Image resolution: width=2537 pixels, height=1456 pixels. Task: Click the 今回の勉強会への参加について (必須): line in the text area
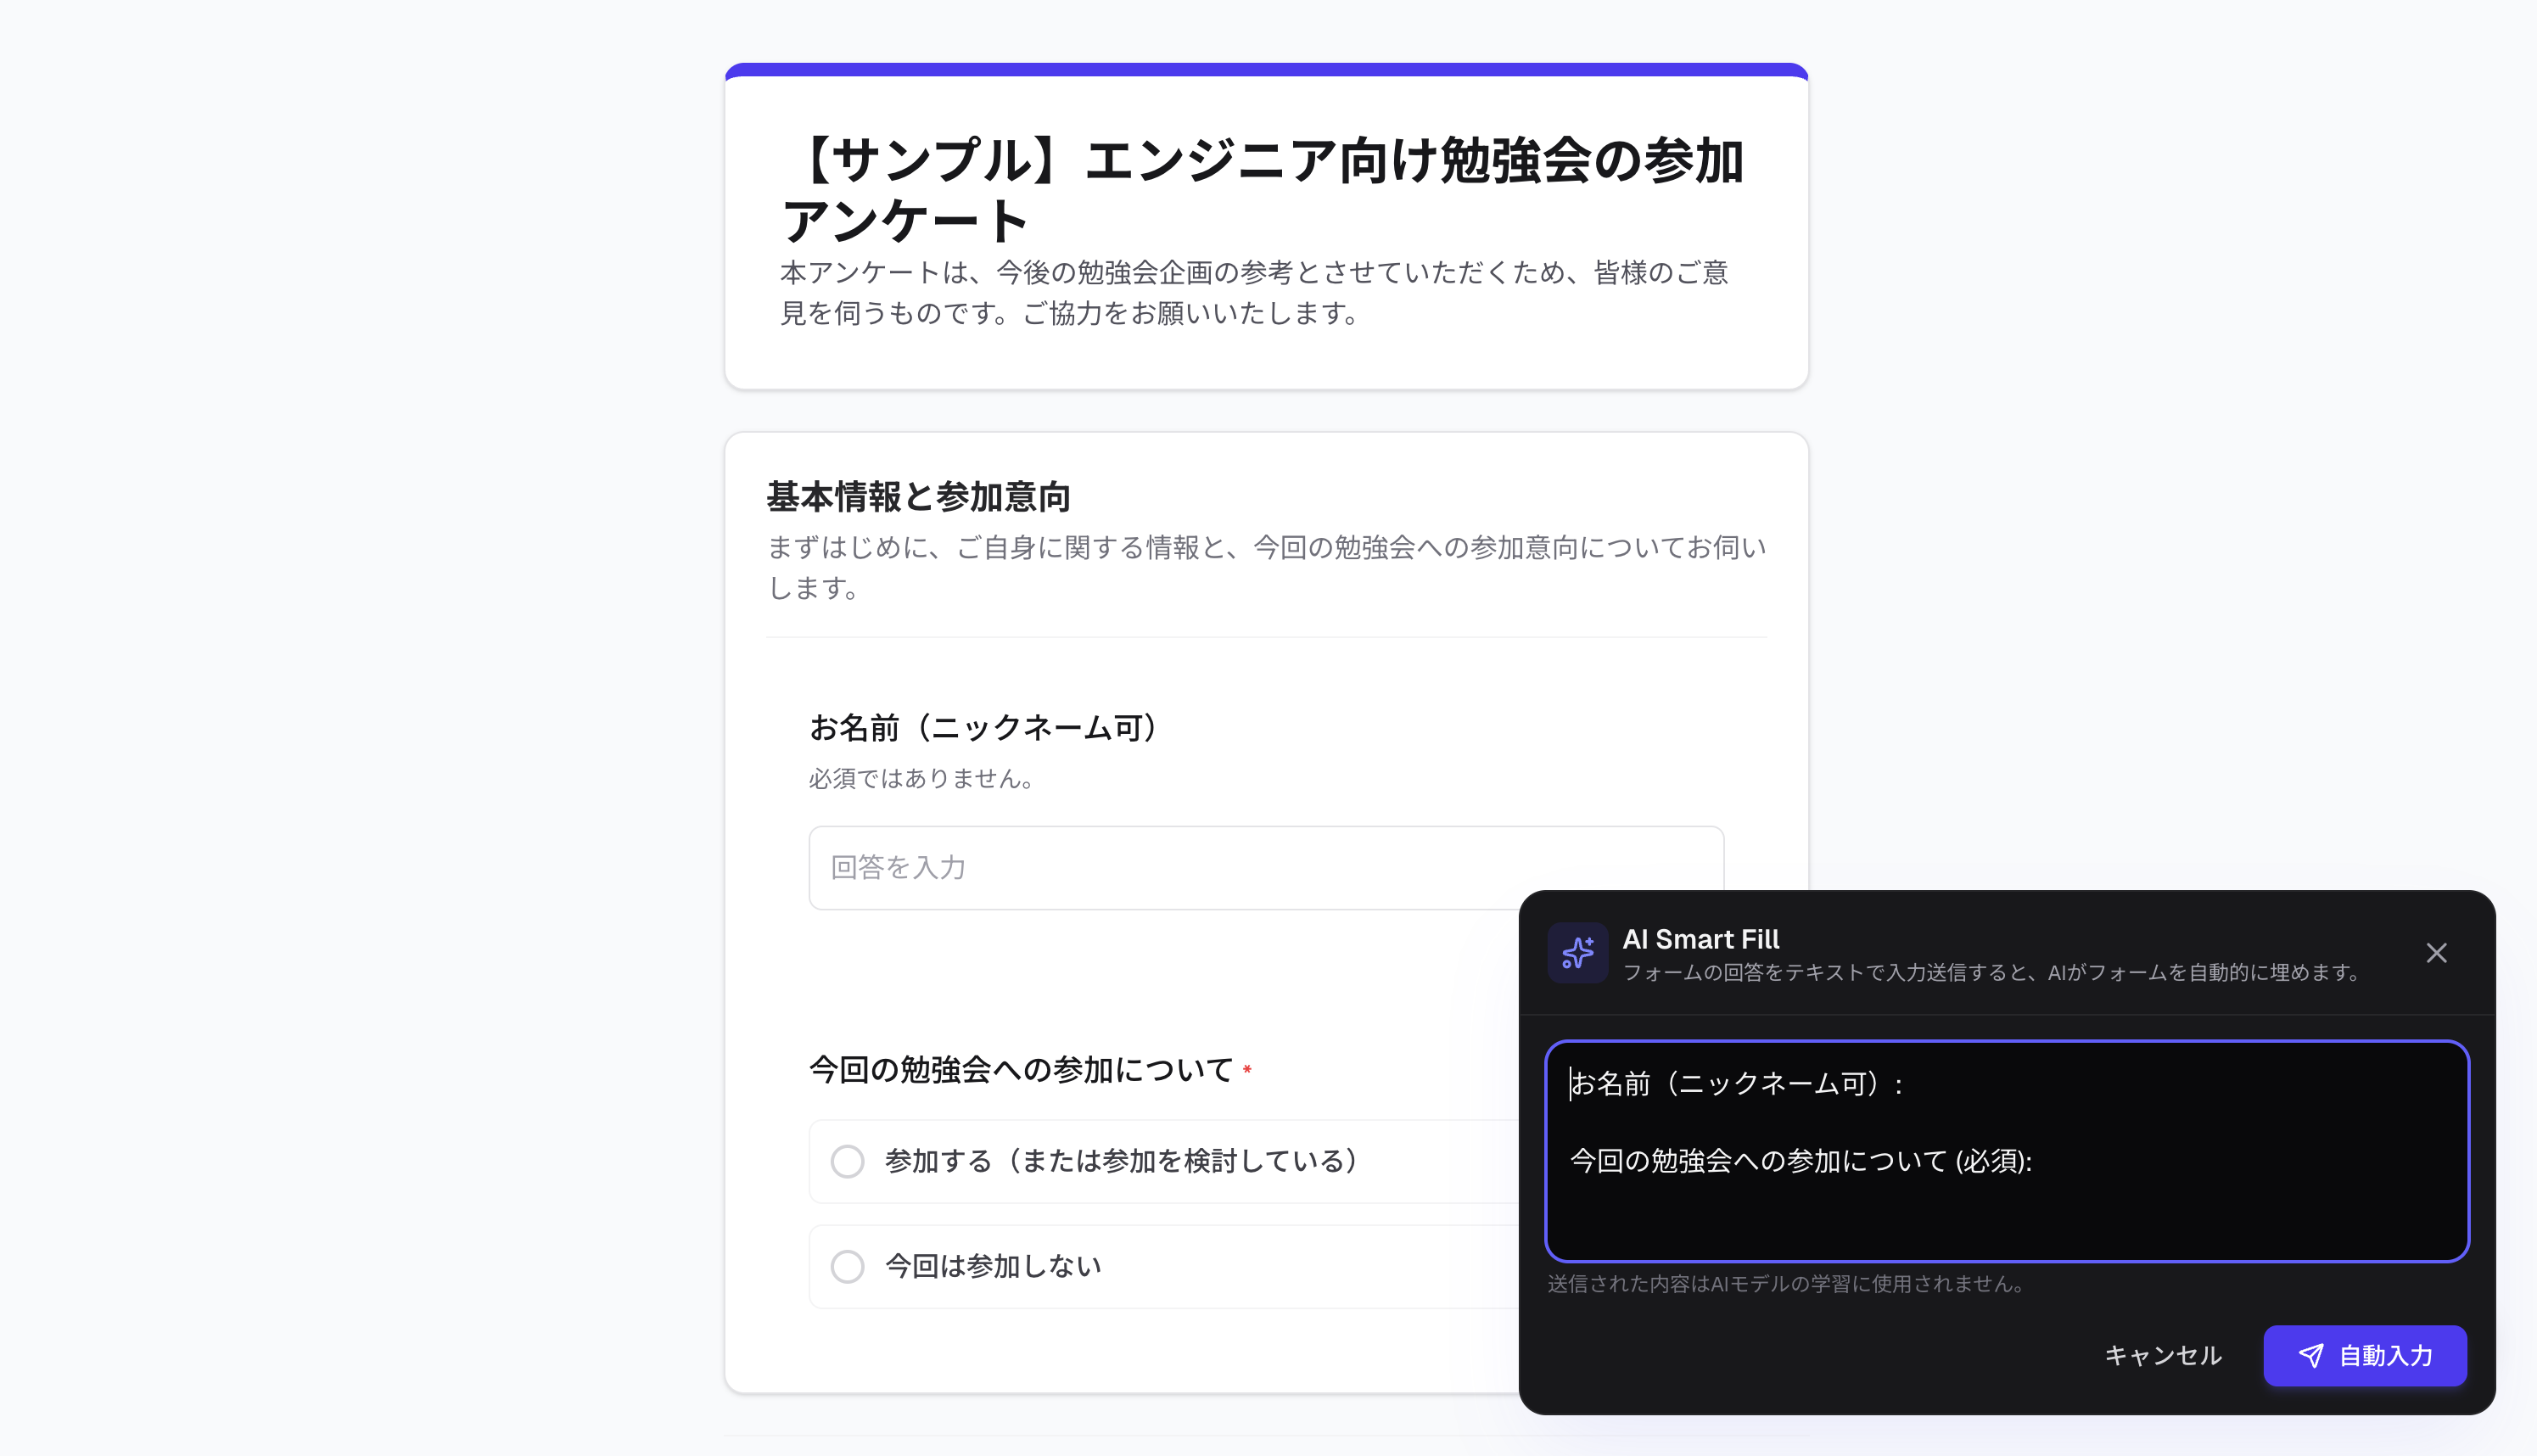pyautogui.click(x=1800, y=1161)
